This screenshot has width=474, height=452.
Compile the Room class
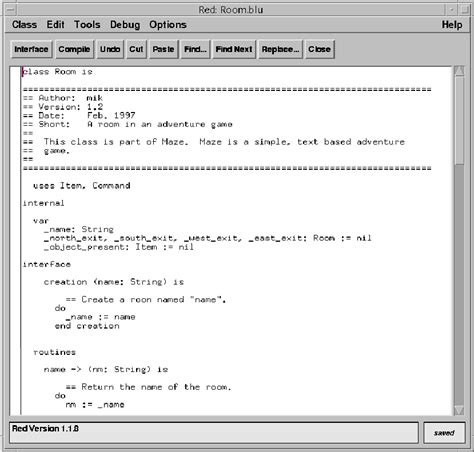(x=74, y=49)
